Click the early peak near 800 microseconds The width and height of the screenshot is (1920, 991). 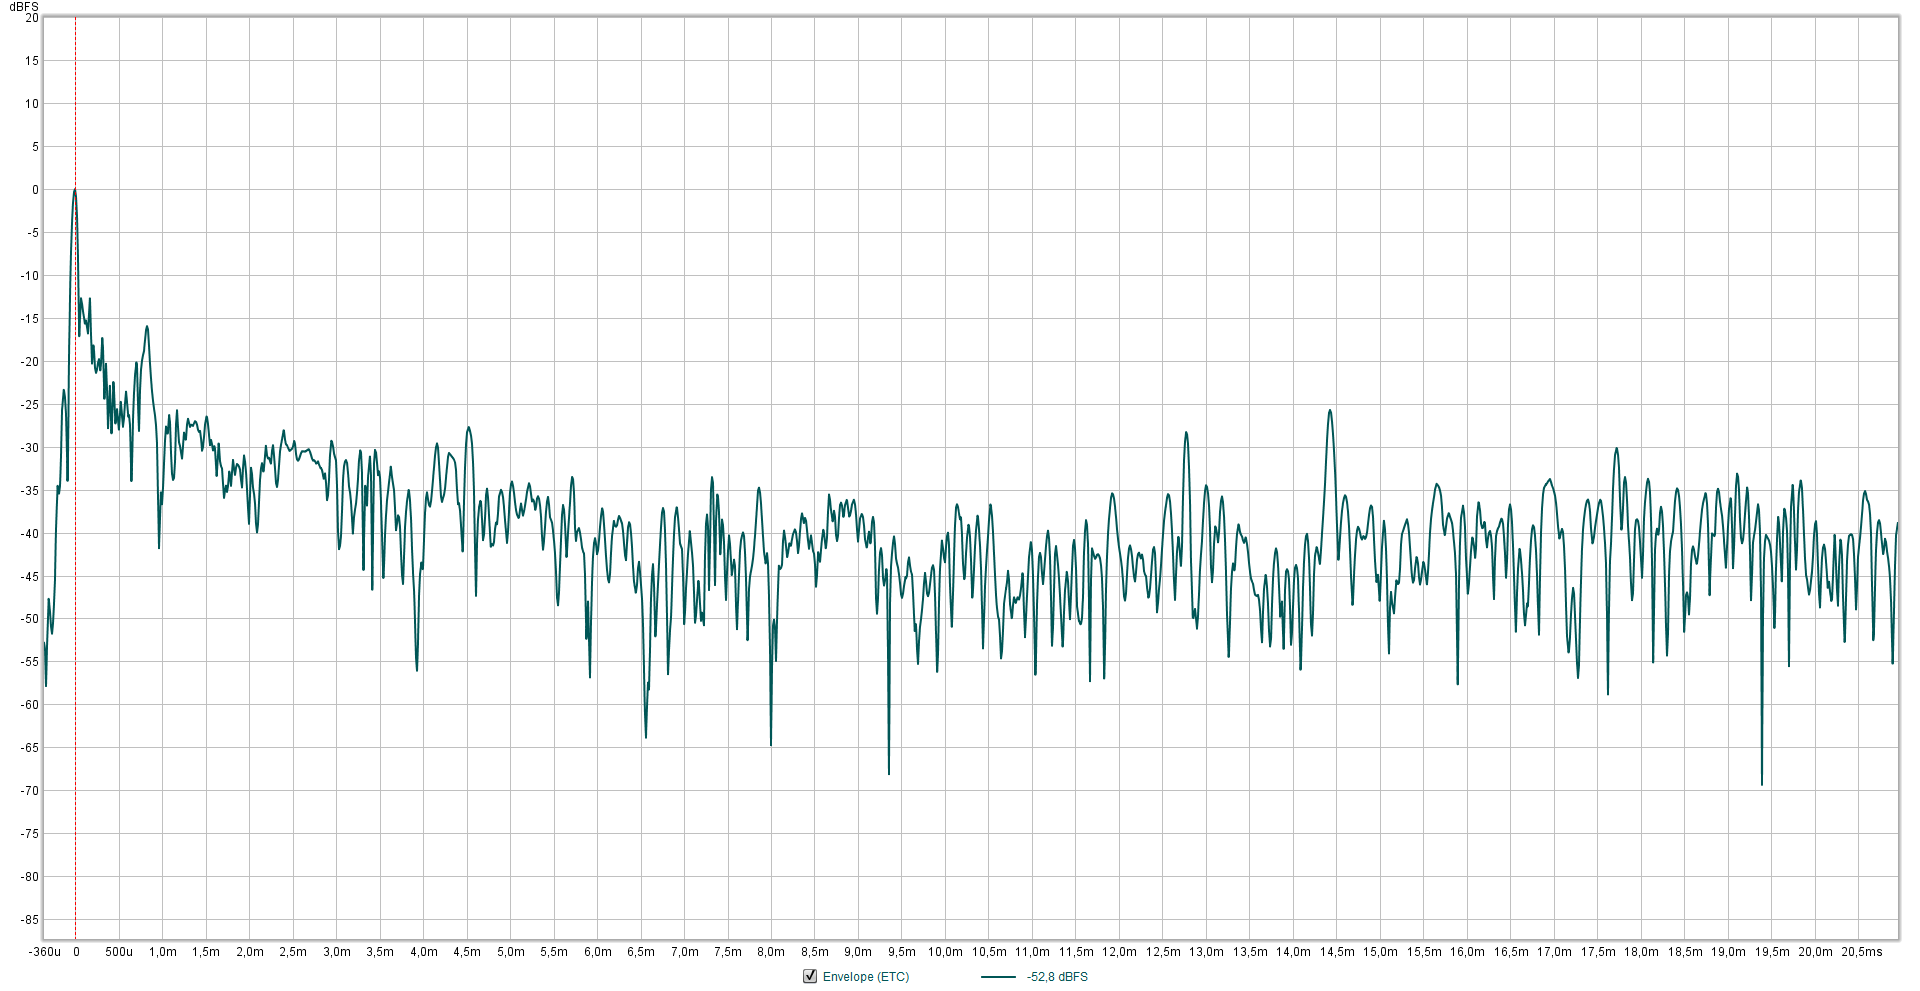[147, 327]
